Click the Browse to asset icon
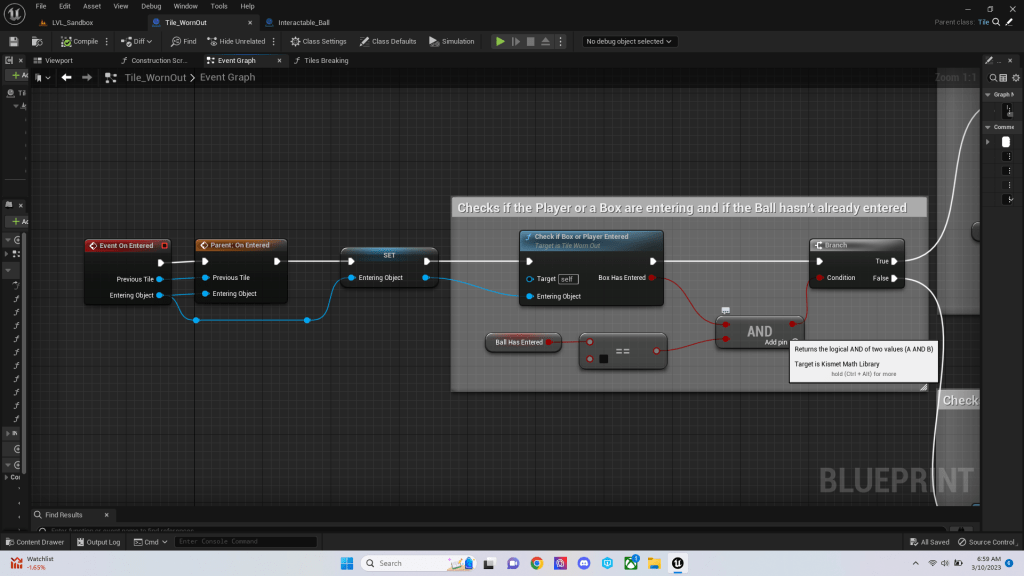This screenshot has height=576, width=1024. point(36,41)
